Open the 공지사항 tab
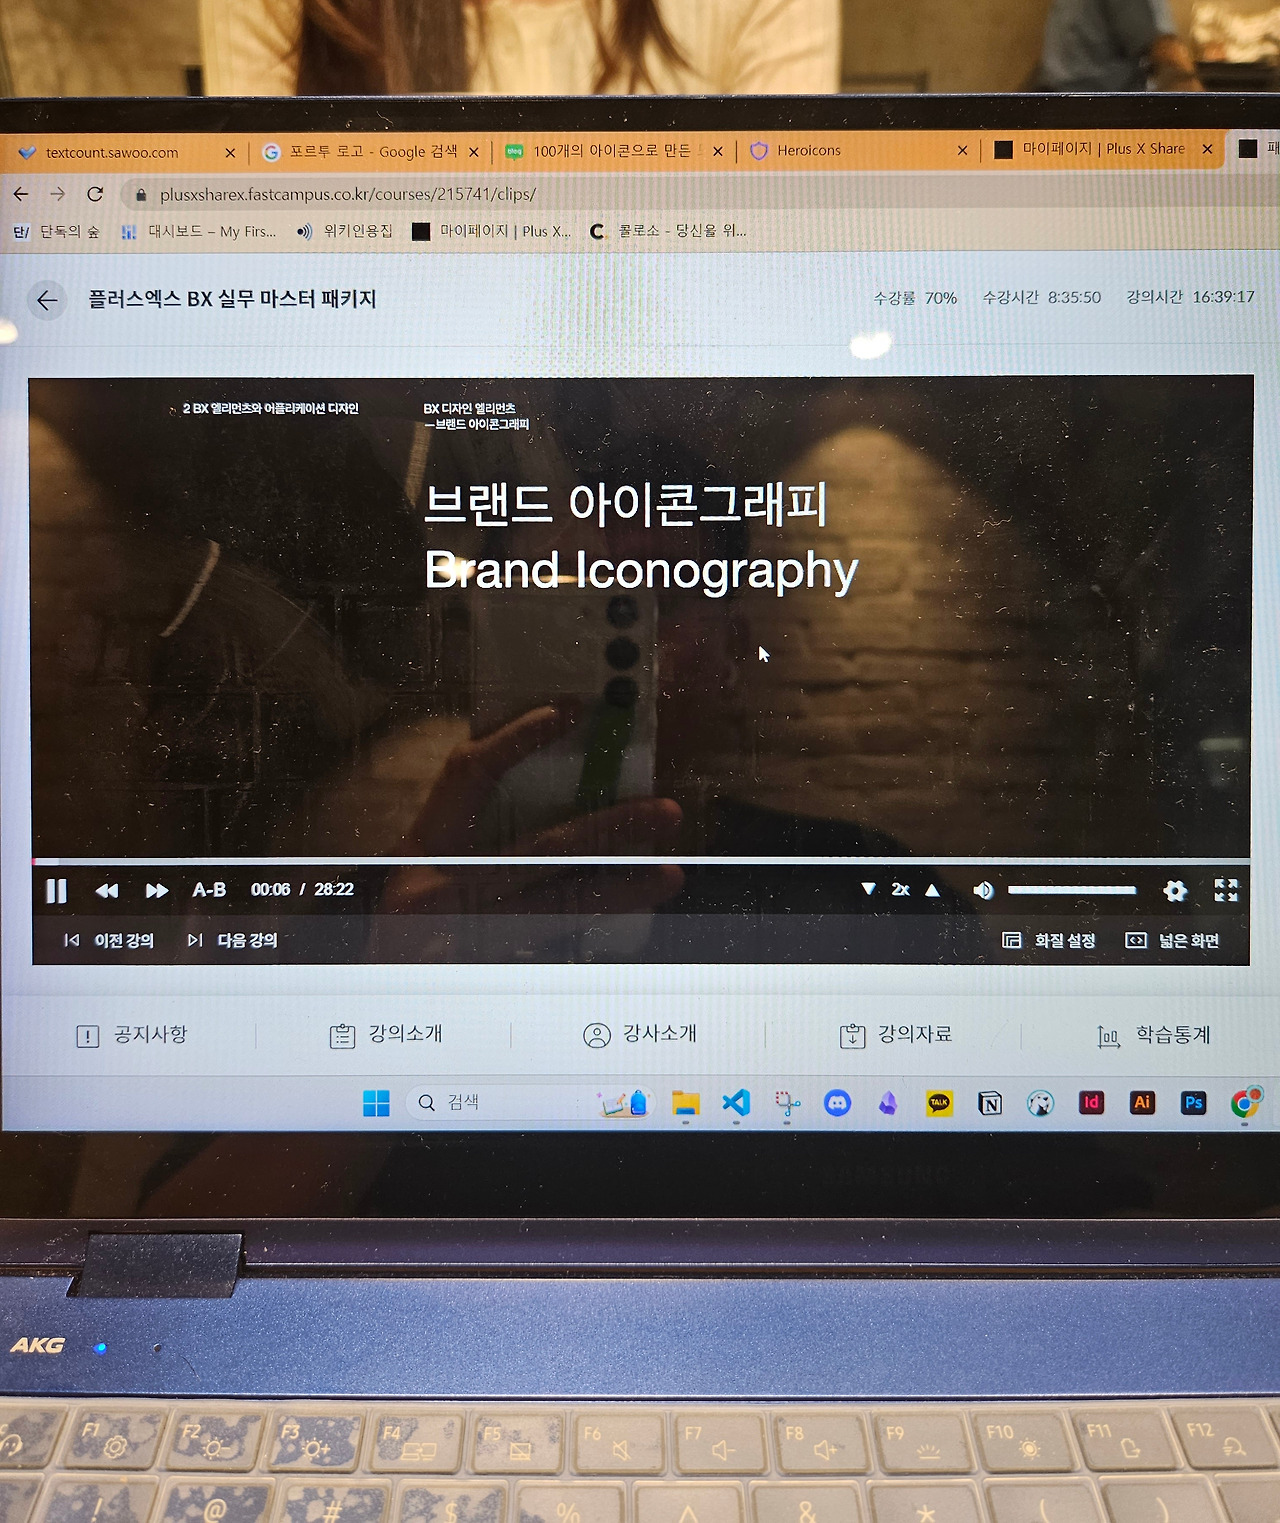 pyautogui.click(x=132, y=1035)
